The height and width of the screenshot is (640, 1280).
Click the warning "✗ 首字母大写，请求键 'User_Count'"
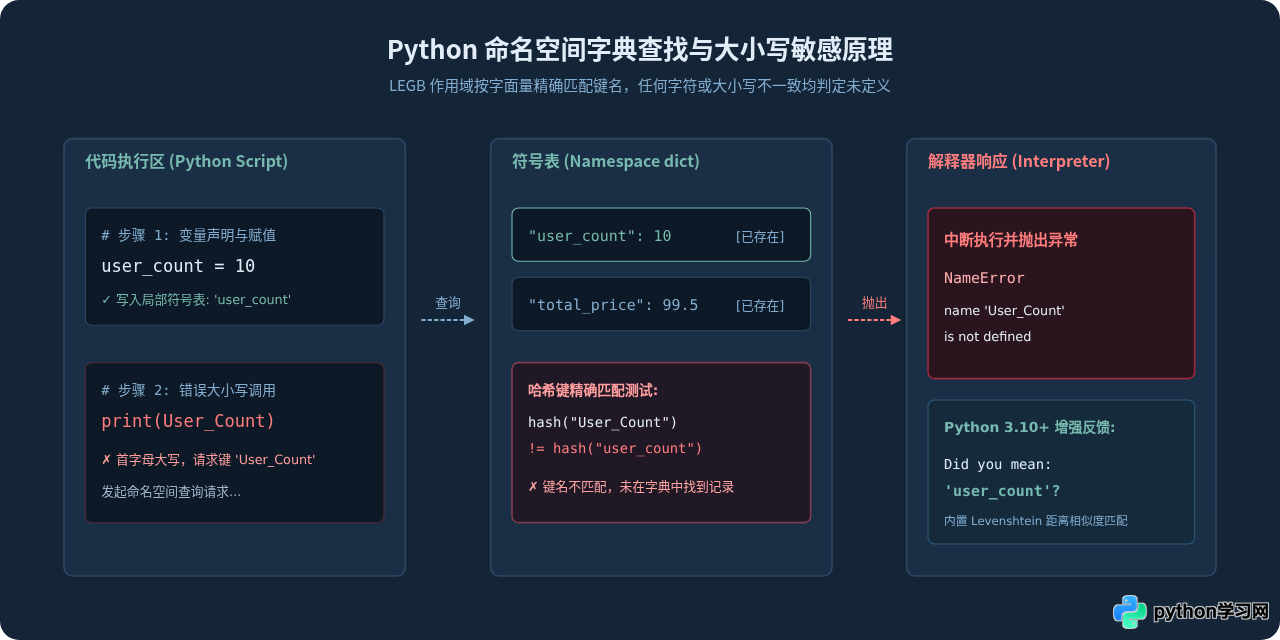[208, 459]
